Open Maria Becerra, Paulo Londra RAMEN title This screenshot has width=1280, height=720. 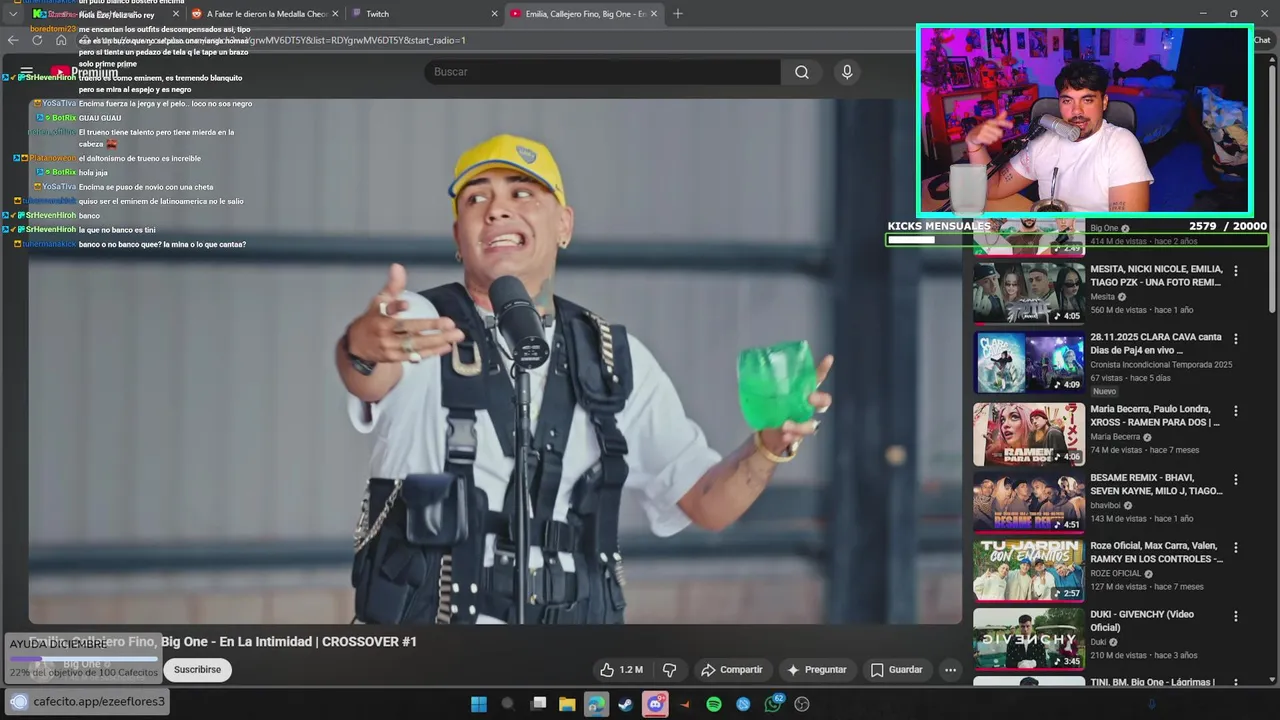tap(1156, 416)
